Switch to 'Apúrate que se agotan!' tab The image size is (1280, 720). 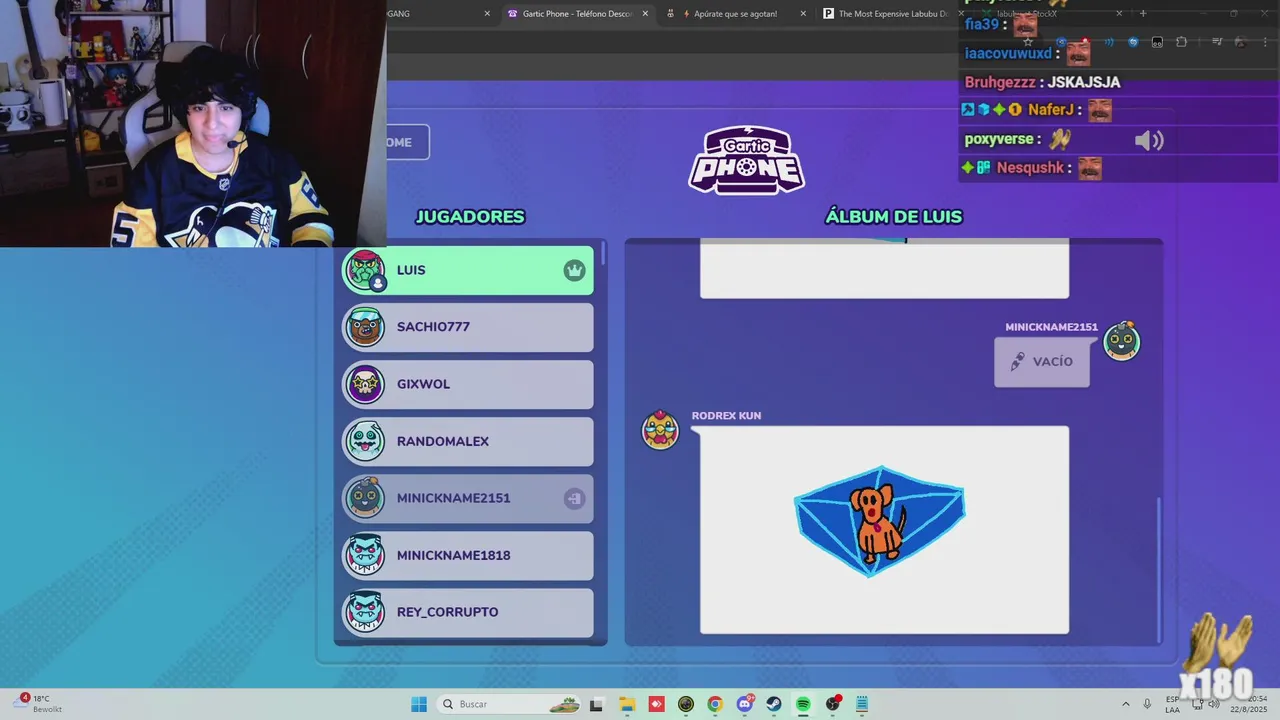pos(735,14)
